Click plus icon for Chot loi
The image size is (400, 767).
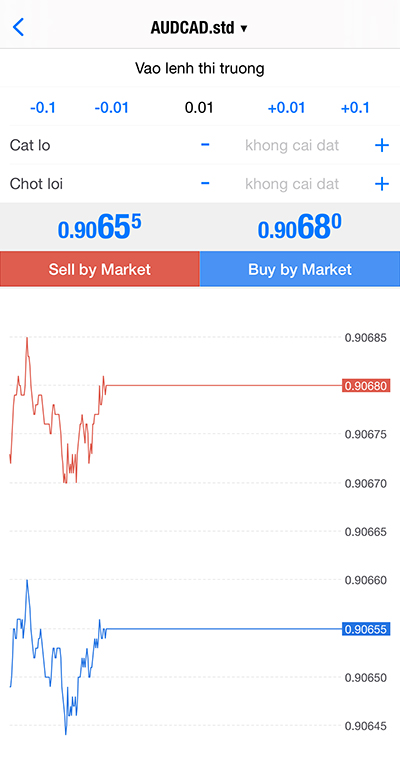tap(381, 184)
